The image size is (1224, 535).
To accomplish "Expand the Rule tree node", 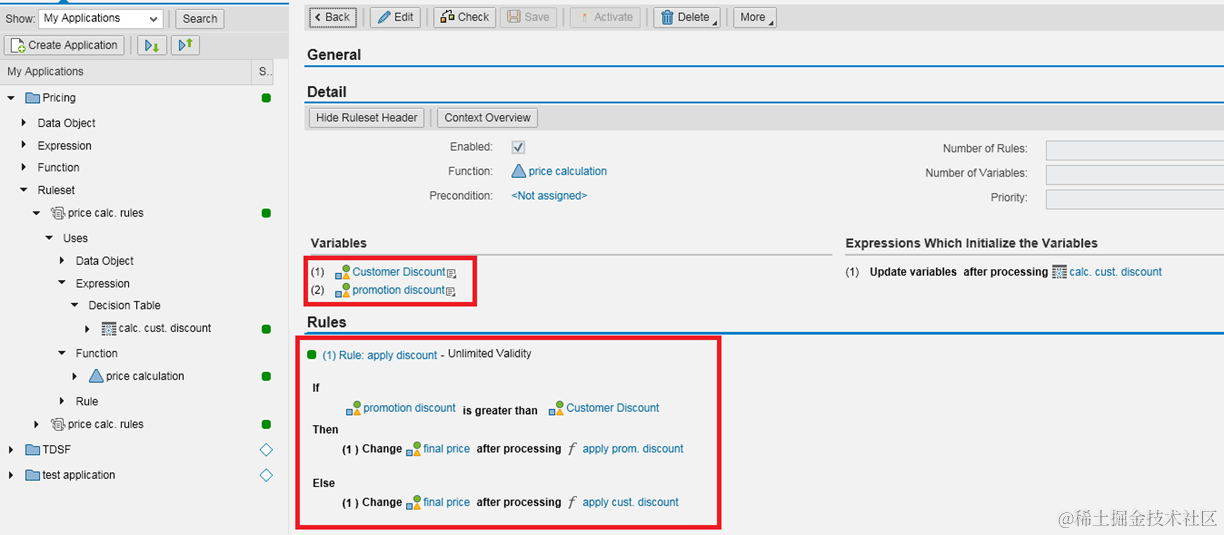I will (x=62, y=401).
